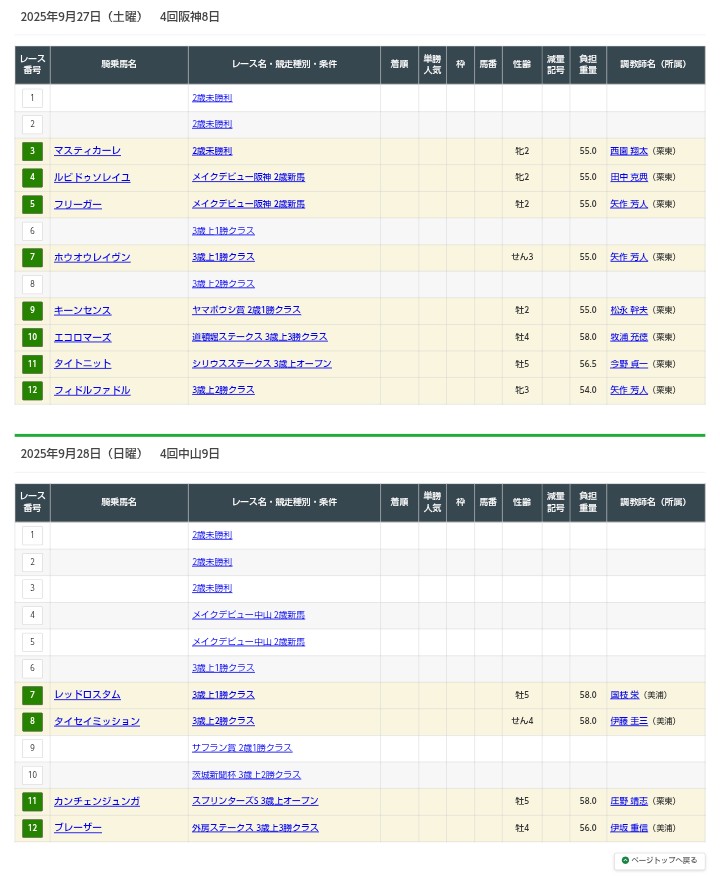The width and height of the screenshot is (720, 884).
Task: Select 牡5 cell in レッドロスタム row
Action: pos(522,695)
